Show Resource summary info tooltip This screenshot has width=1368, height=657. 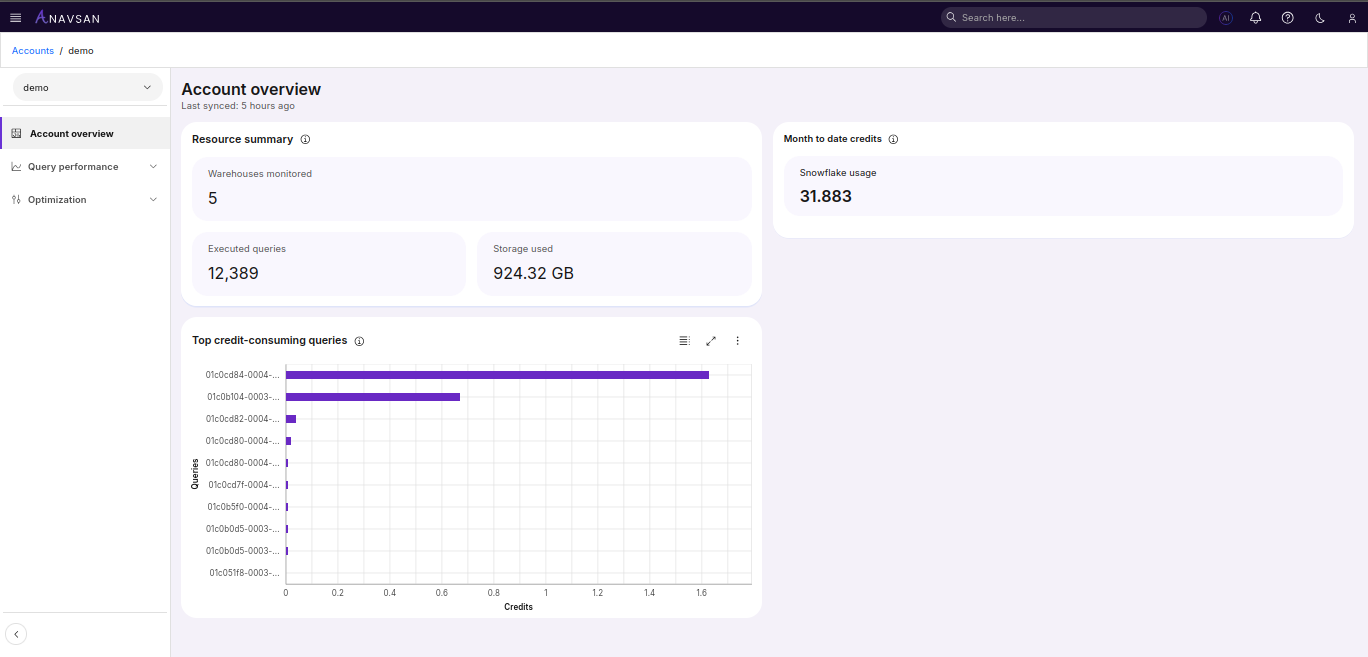click(305, 139)
